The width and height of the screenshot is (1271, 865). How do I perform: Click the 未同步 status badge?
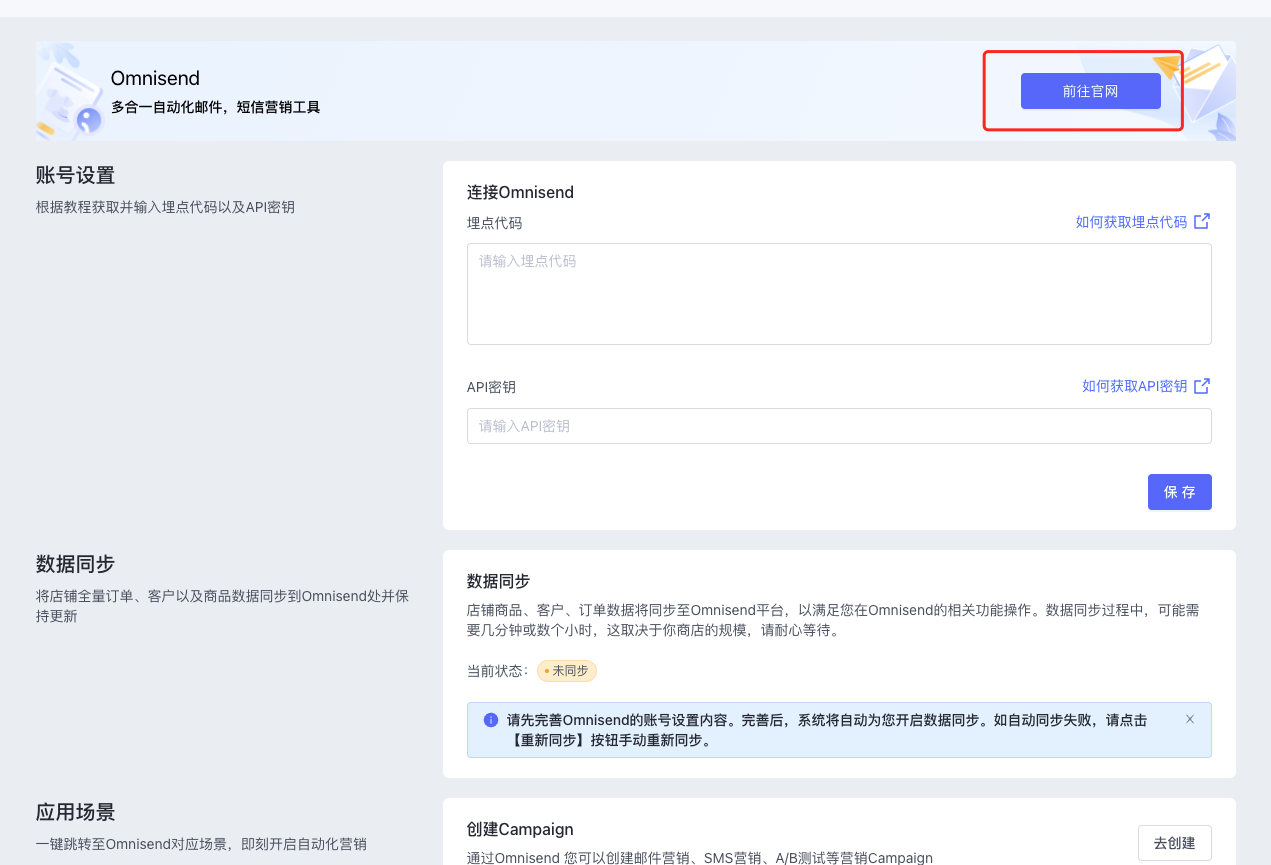(567, 671)
